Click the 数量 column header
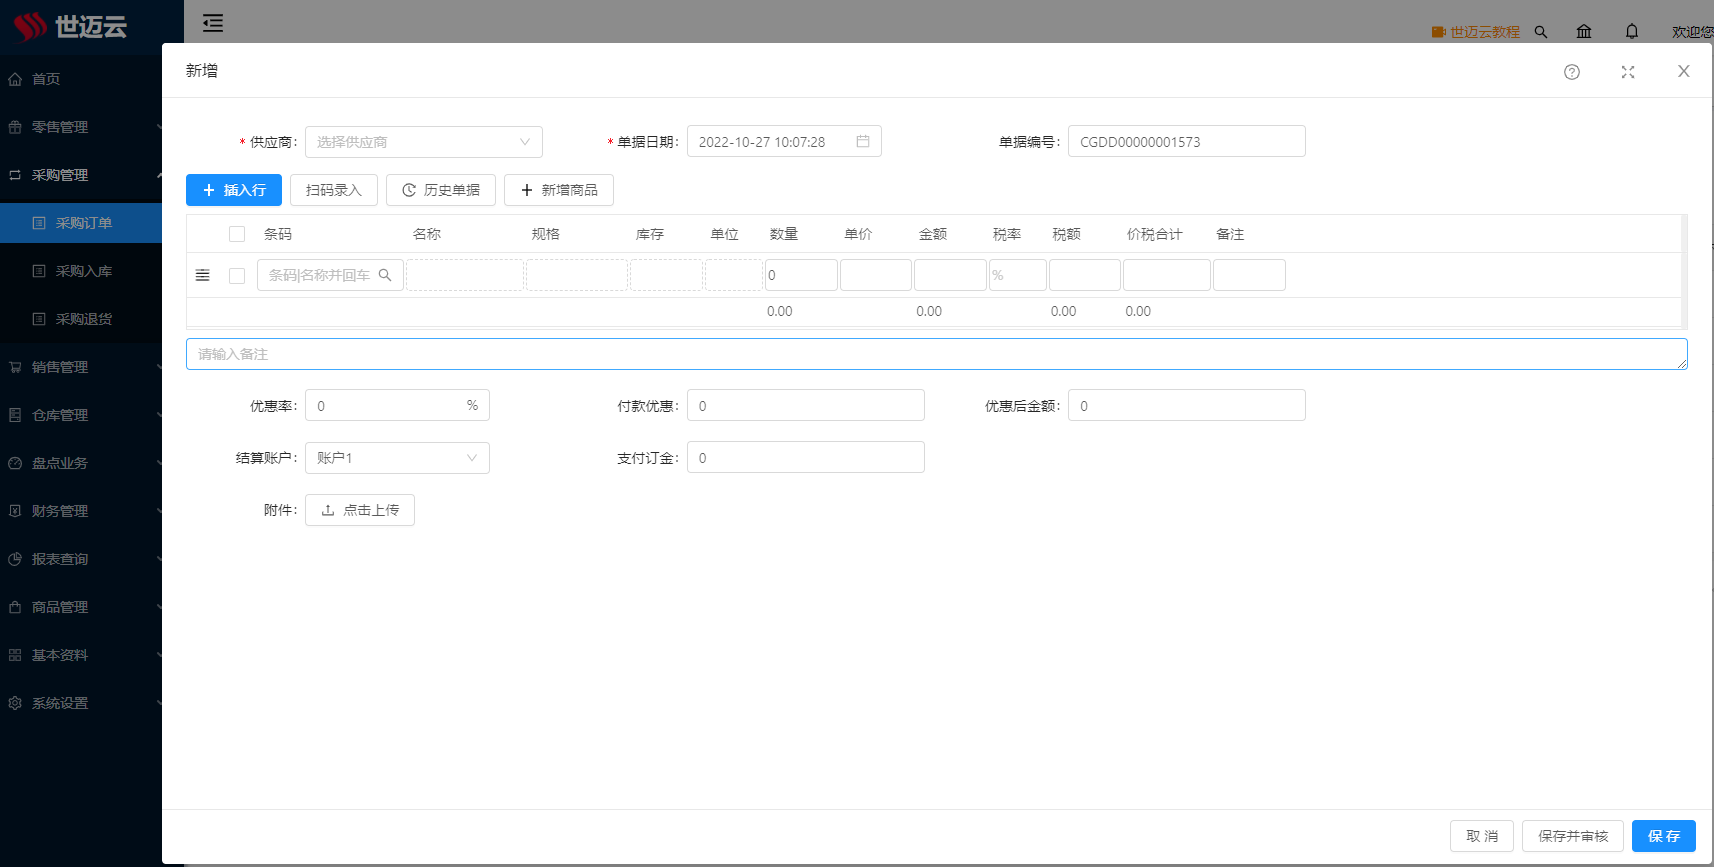Image resolution: width=1714 pixels, height=867 pixels. click(x=784, y=234)
